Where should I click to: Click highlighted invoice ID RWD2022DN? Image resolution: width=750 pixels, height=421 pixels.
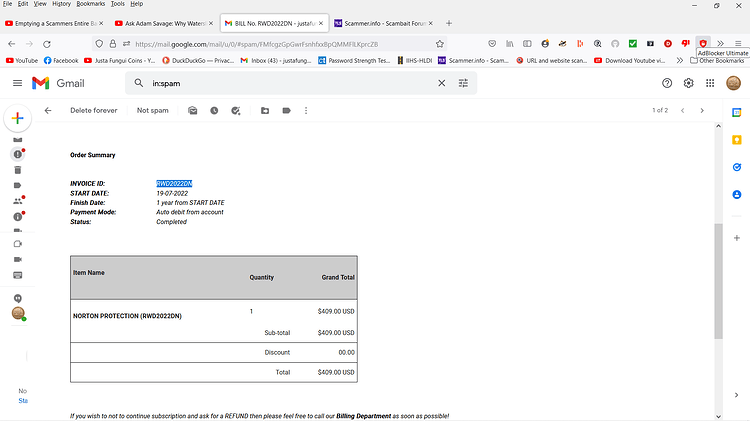(x=174, y=184)
